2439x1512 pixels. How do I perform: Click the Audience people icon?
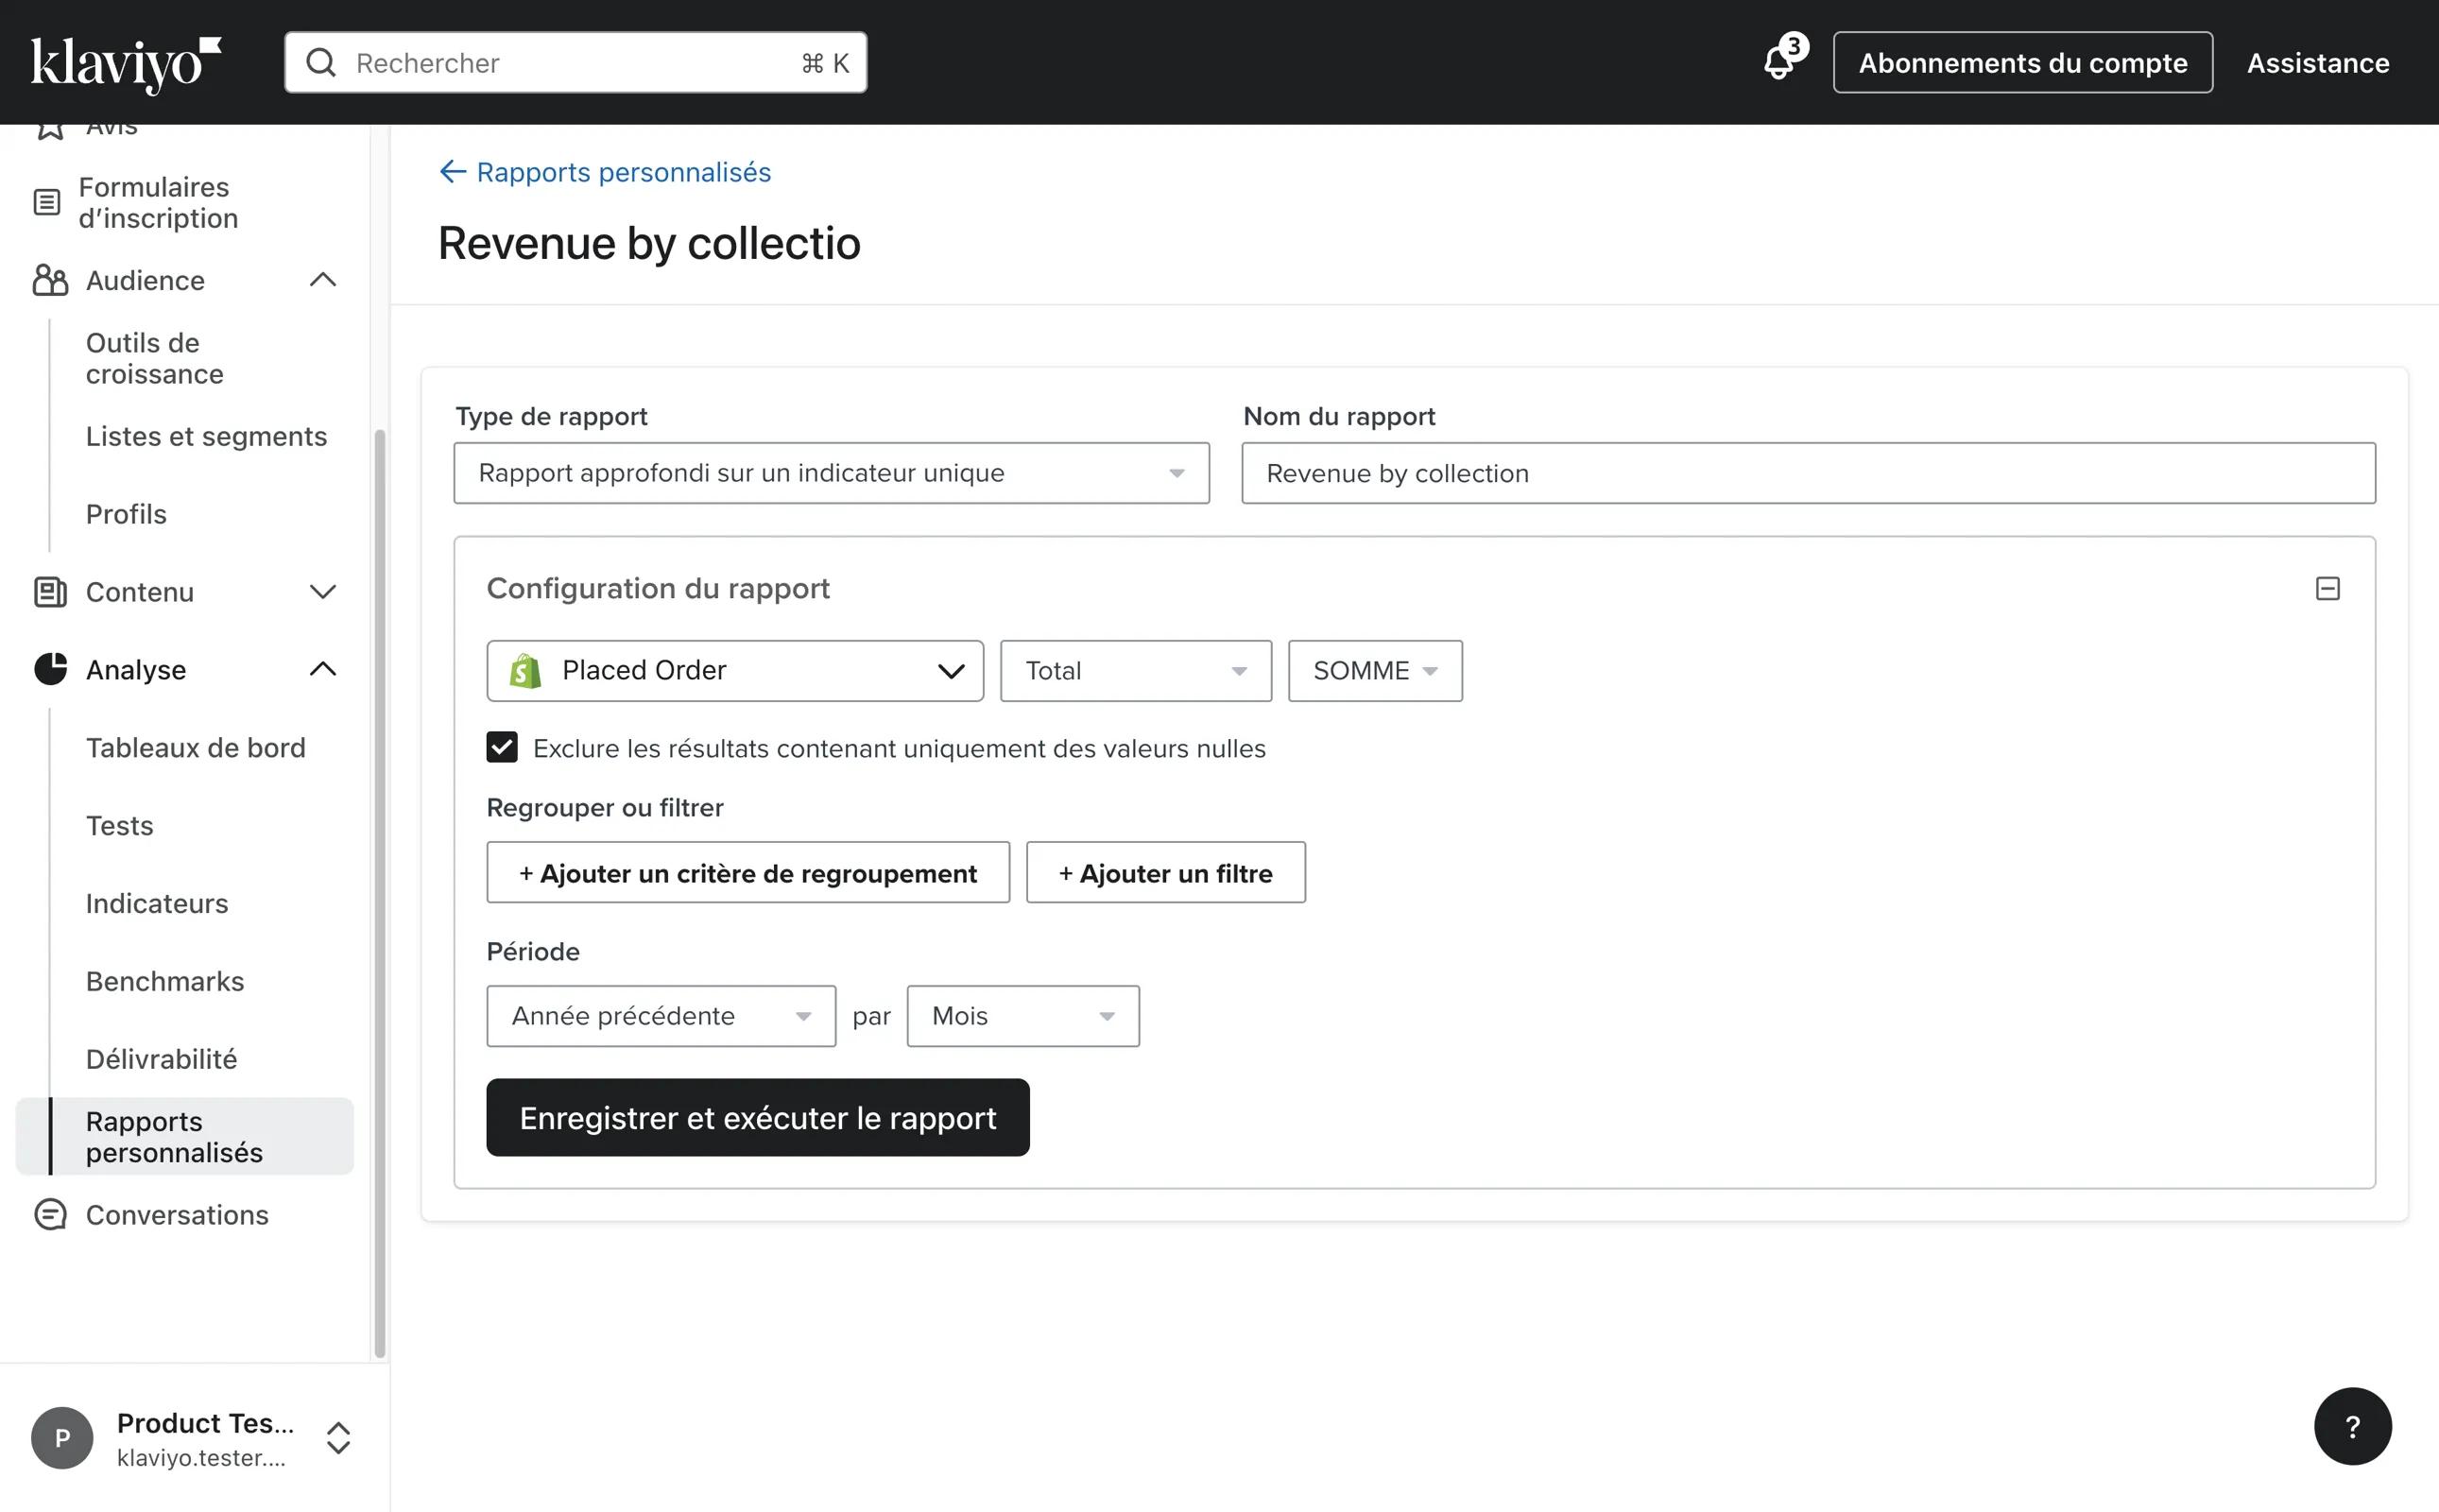click(50, 280)
